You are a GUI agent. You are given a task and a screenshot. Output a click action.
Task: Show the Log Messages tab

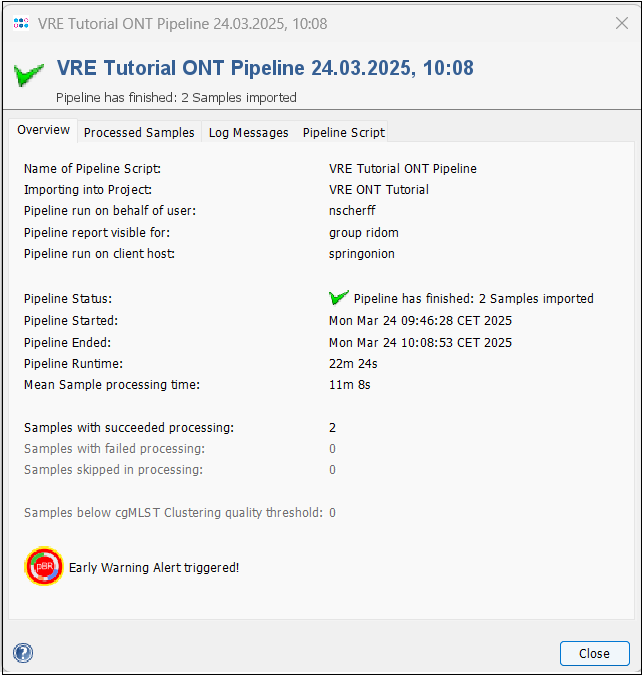point(248,132)
